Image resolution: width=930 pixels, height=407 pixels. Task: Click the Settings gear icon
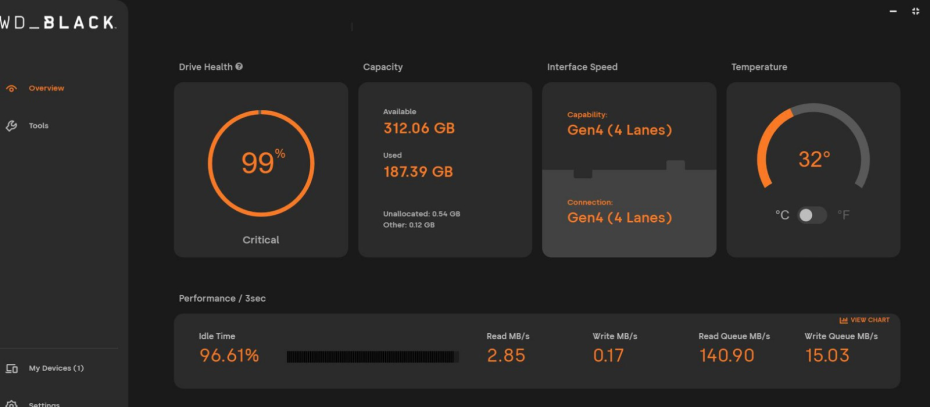11,404
